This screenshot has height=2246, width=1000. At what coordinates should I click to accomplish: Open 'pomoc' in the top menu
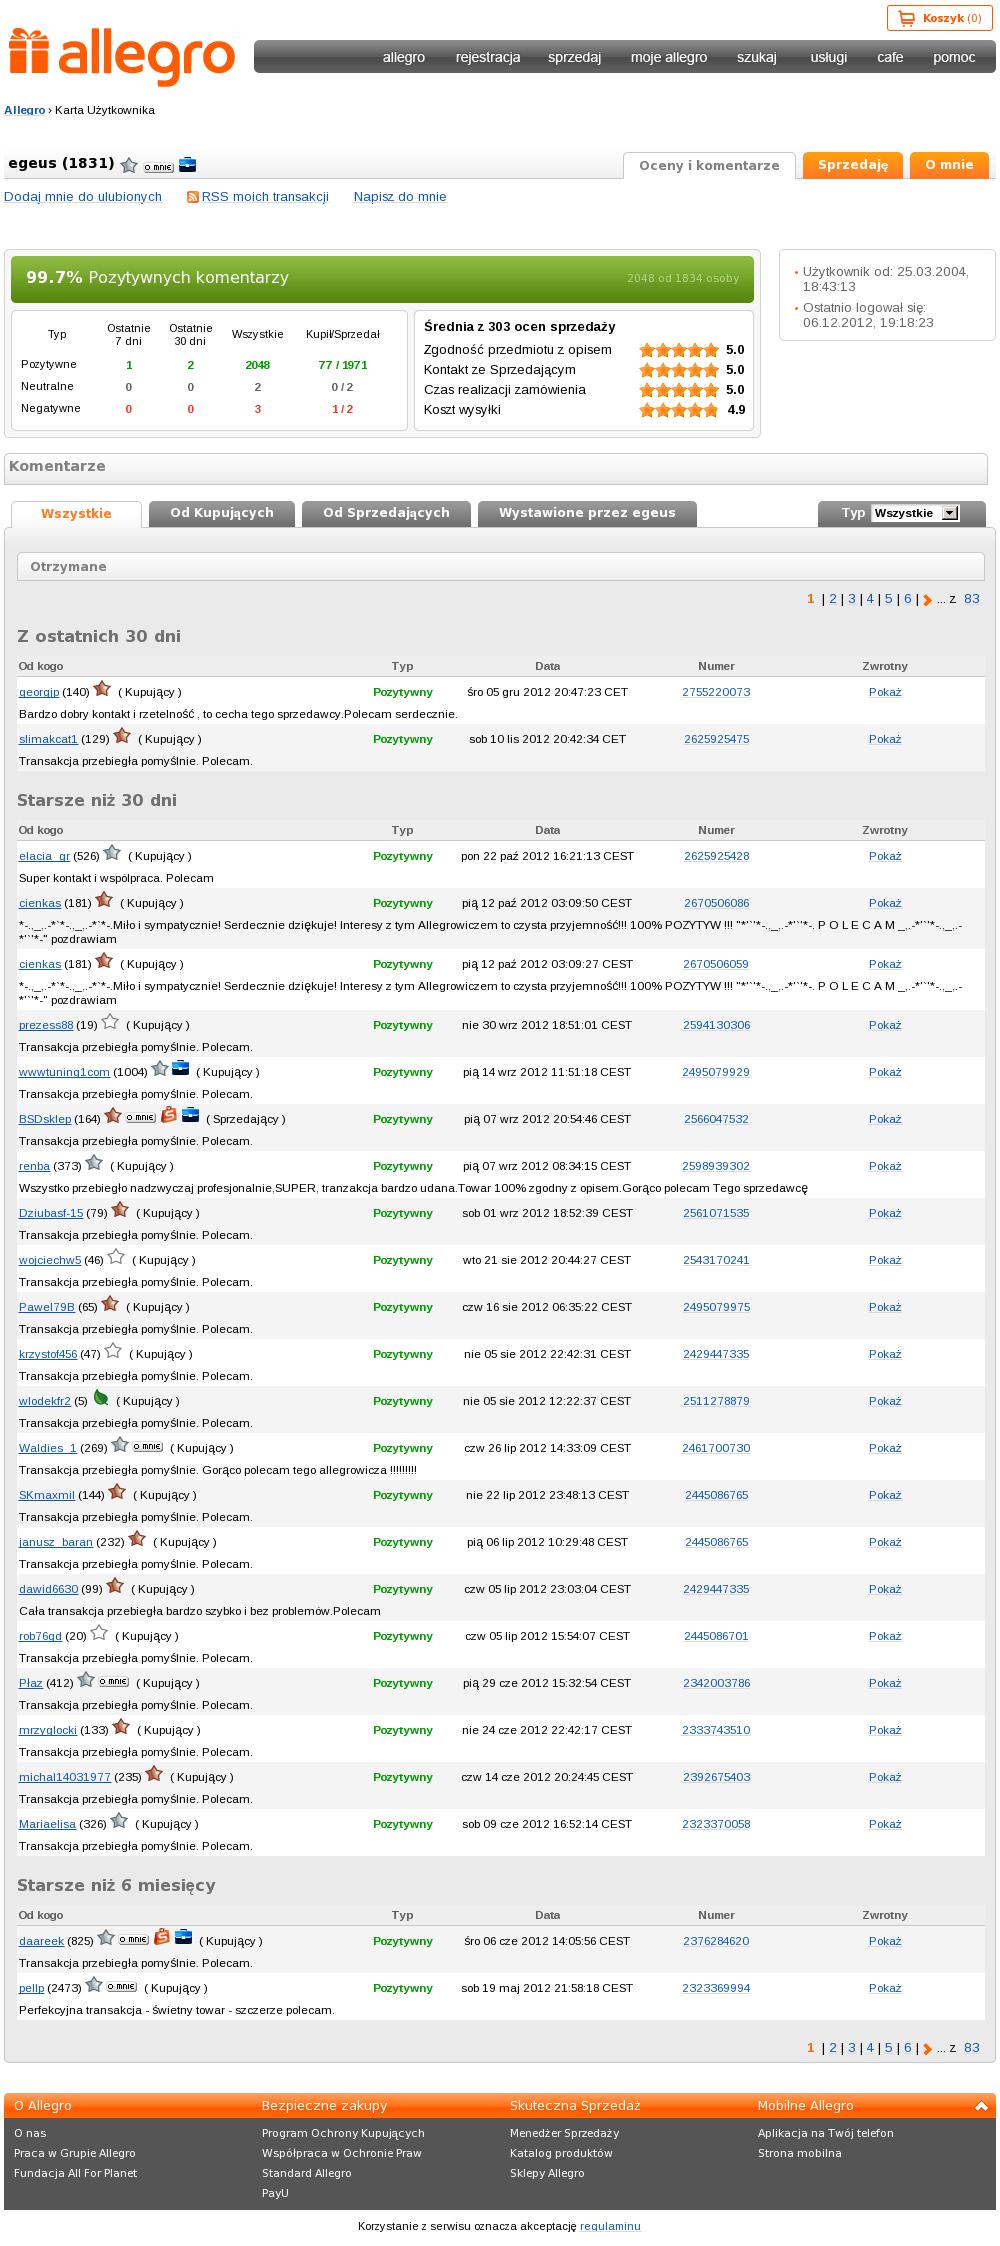954,57
